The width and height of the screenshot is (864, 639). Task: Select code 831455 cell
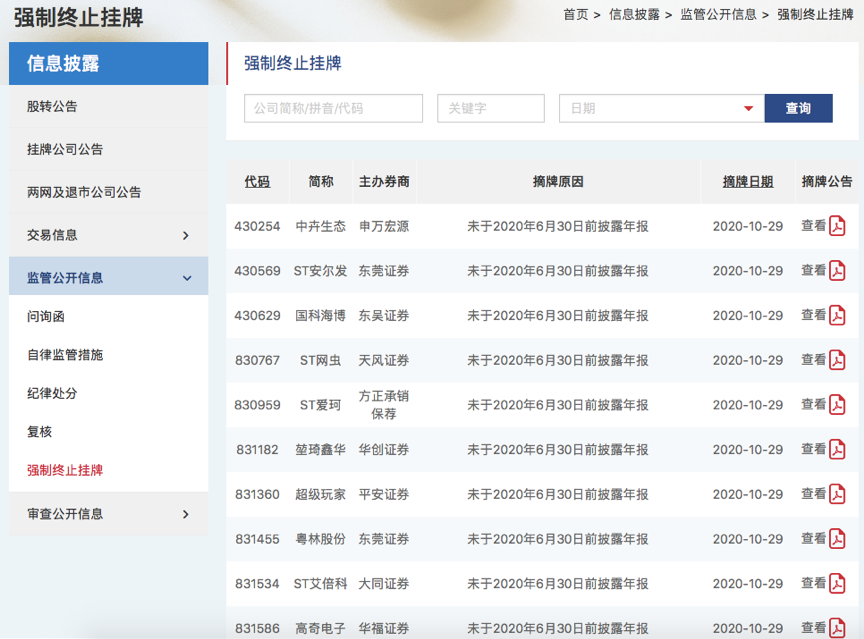point(257,539)
